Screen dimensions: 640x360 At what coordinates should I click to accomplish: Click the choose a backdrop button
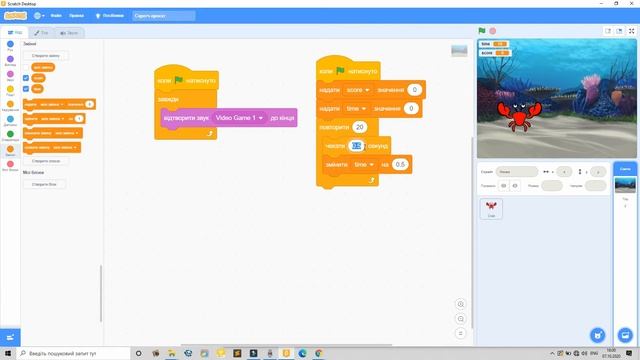pos(625,335)
